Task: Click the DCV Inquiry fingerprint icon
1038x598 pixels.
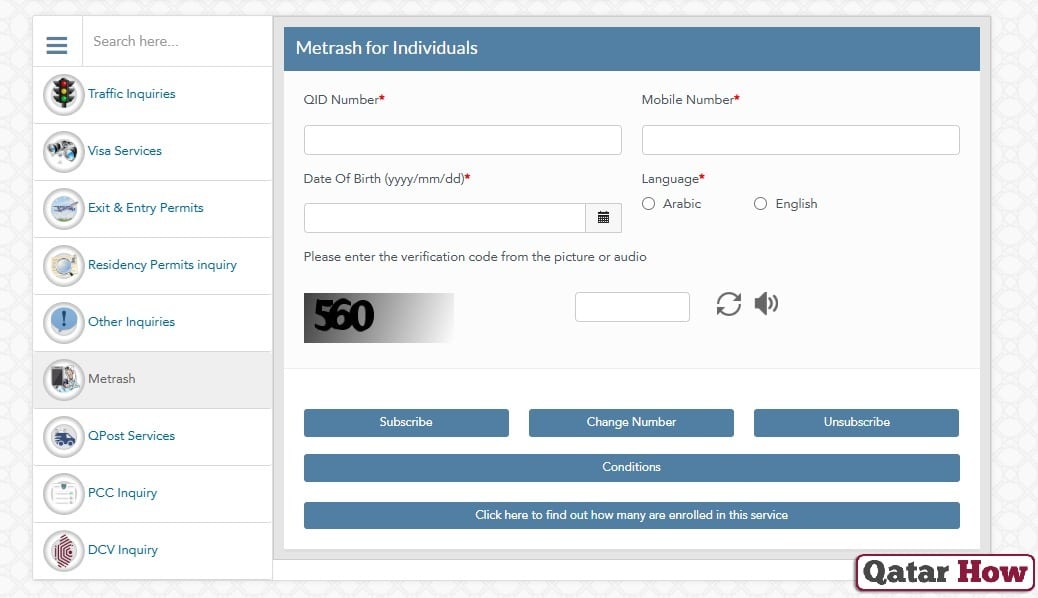Action: [64, 550]
